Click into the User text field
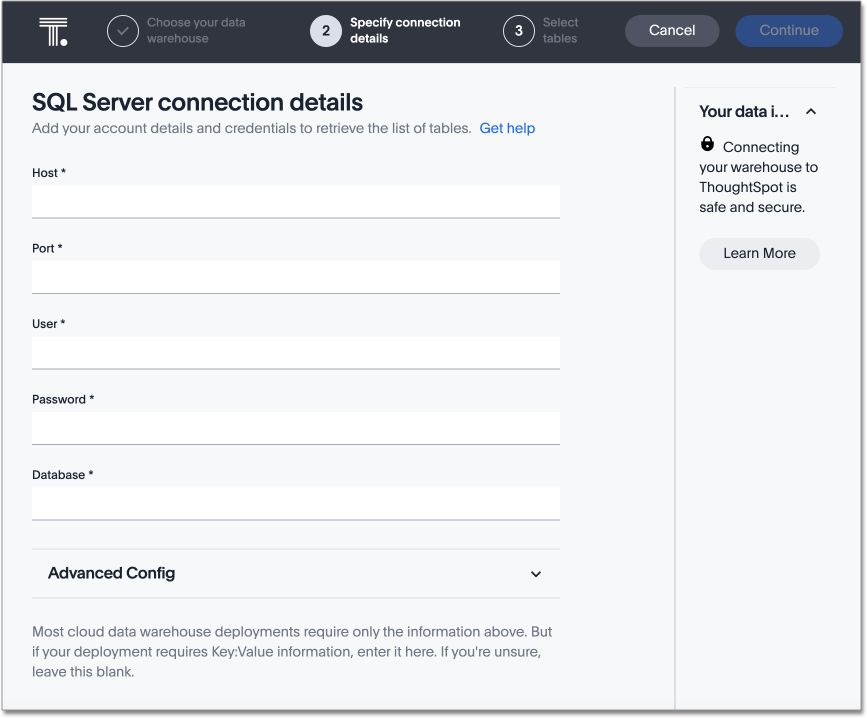Screen dimensions: 867x718 pyautogui.click(x=296, y=352)
